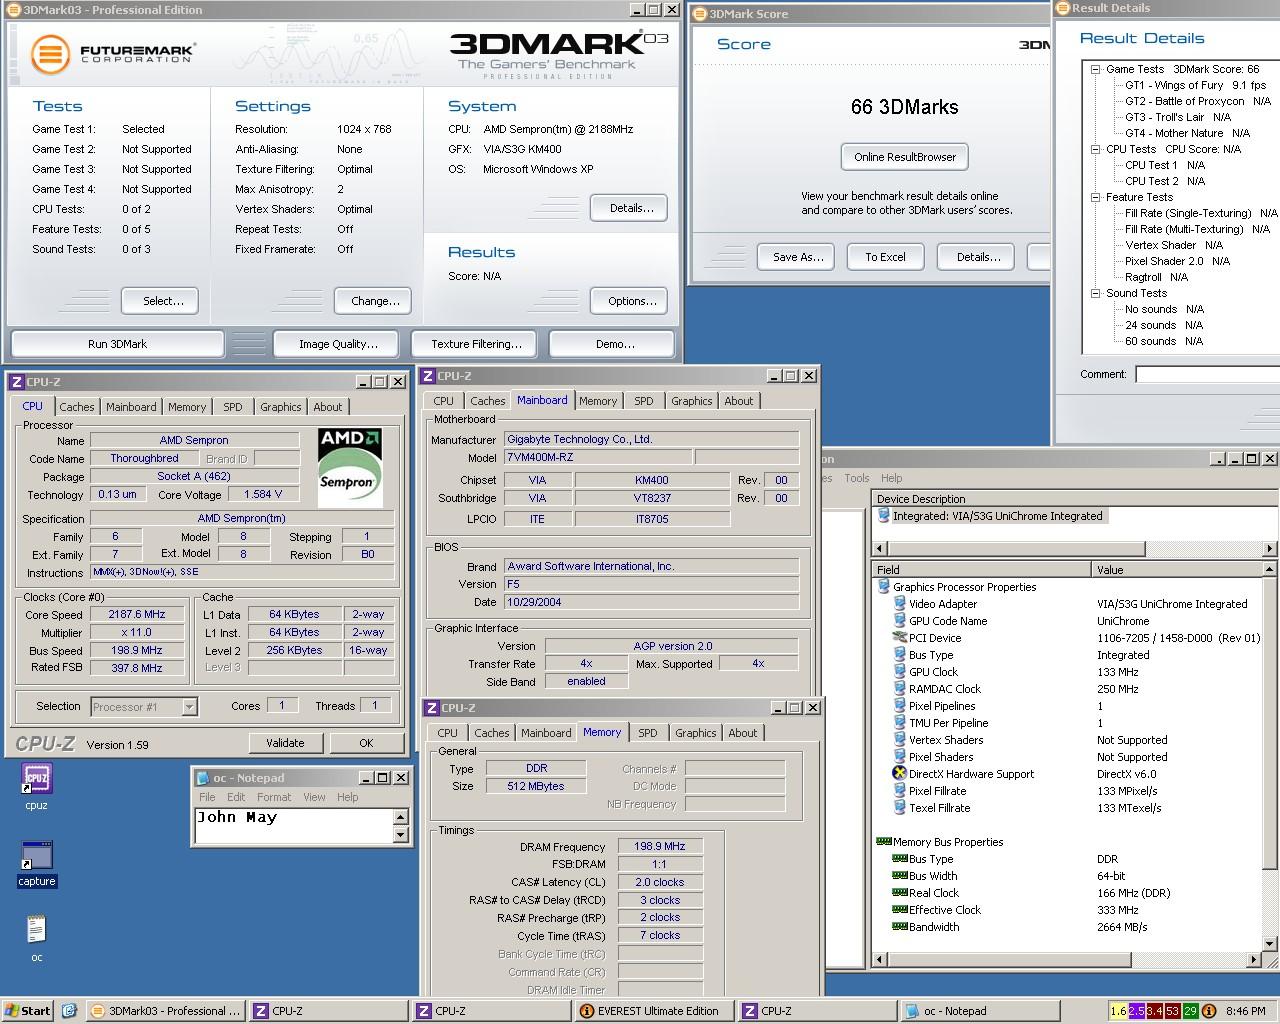Click the Bus Width row icon

899,876
